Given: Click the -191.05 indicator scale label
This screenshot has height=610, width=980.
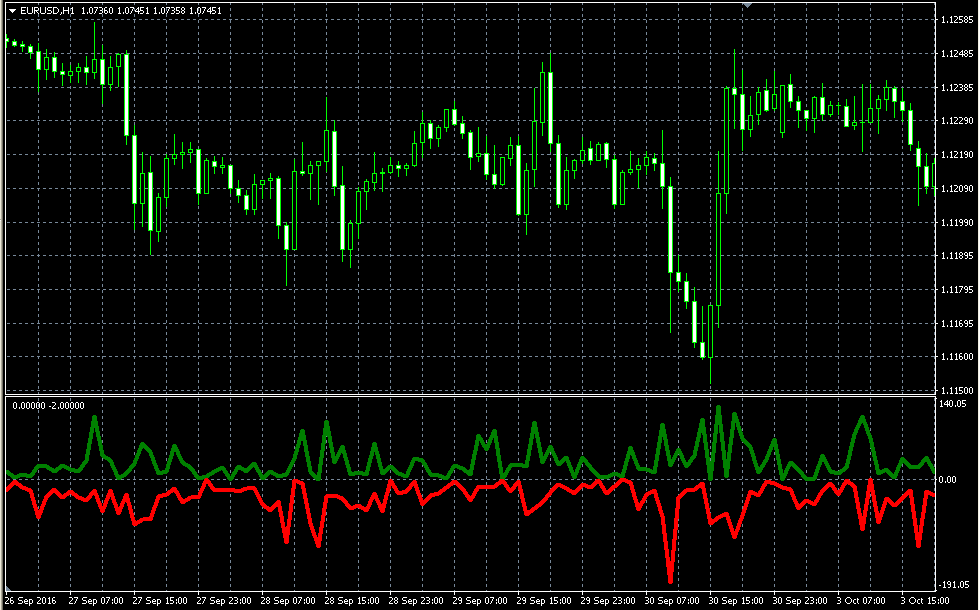Looking at the screenshot, I should point(954,585).
